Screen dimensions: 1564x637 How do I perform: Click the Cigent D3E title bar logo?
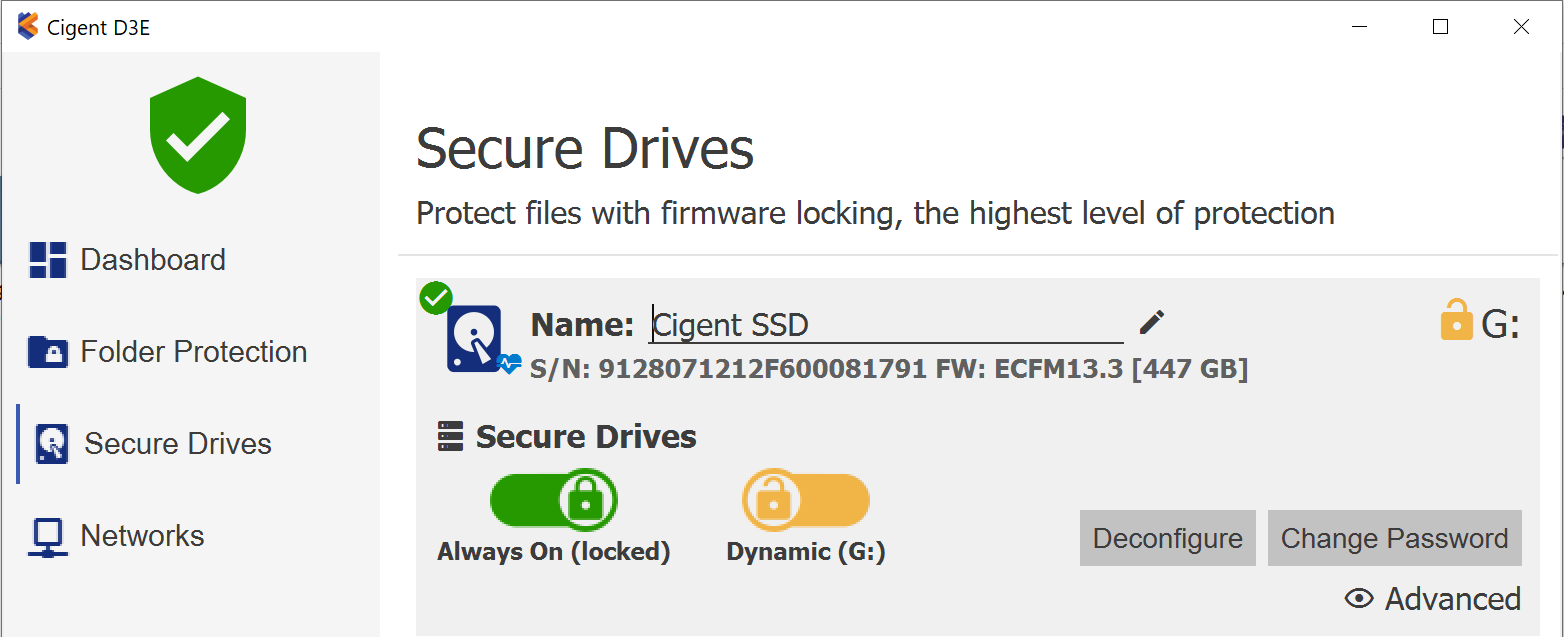click(x=28, y=27)
